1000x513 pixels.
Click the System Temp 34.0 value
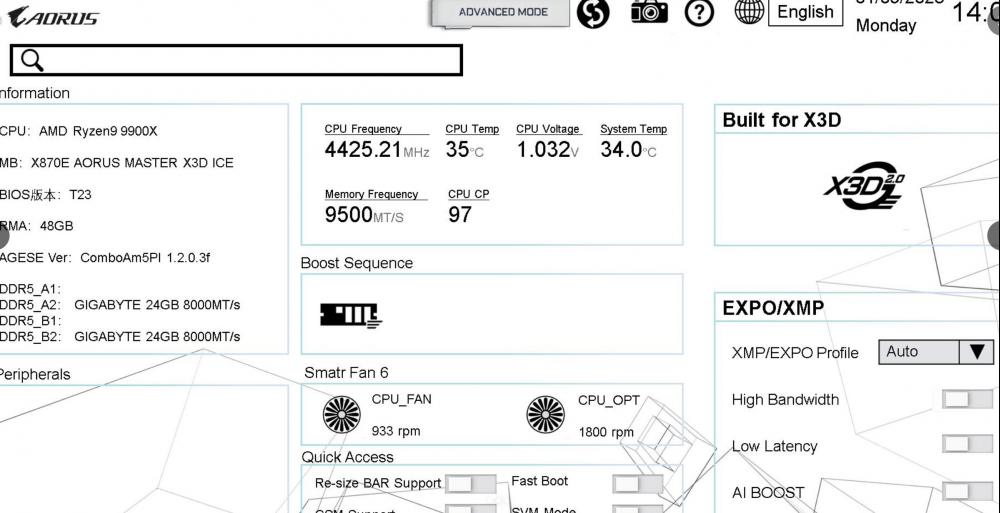pyautogui.click(x=628, y=150)
